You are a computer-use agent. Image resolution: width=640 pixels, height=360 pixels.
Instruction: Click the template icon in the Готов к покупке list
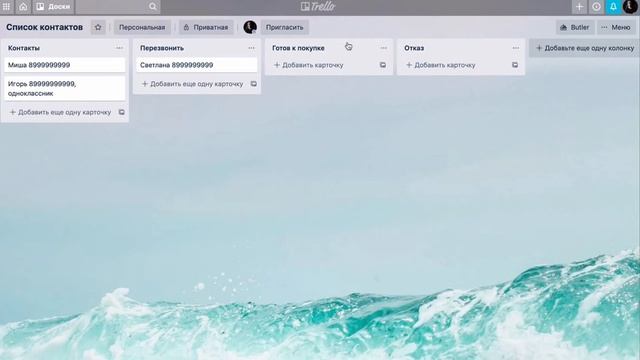tap(383, 65)
